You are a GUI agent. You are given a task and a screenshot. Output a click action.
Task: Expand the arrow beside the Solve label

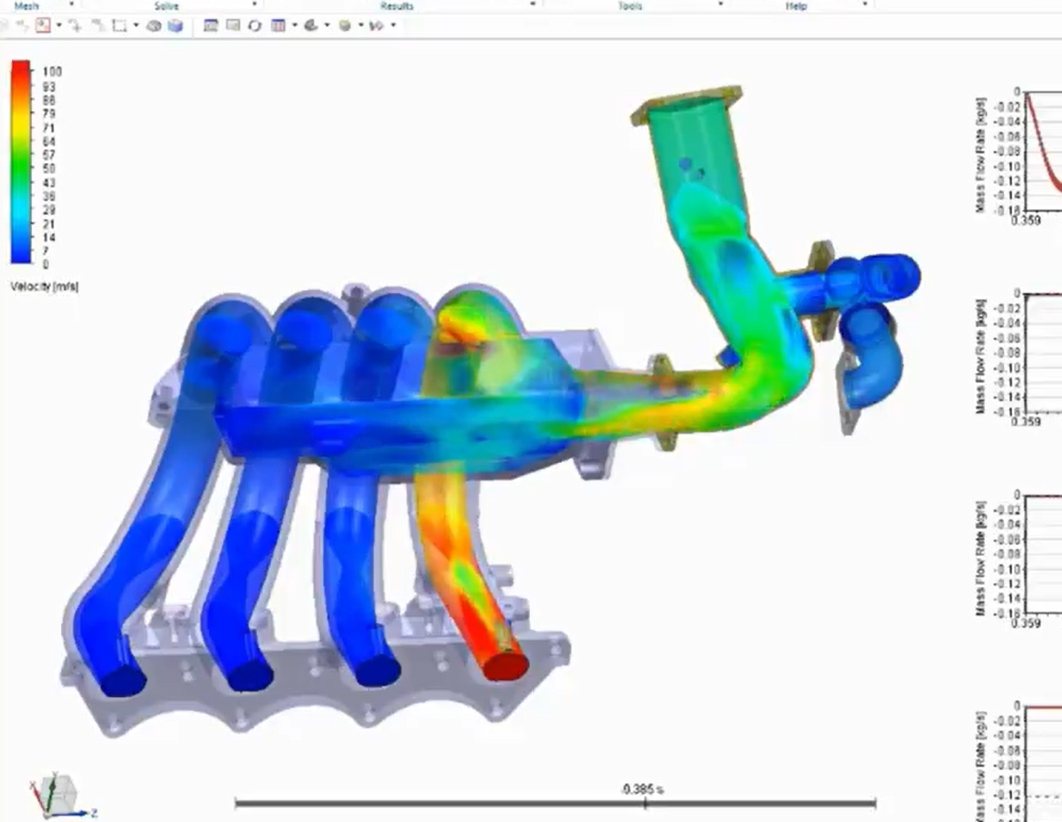(x=255, y=4)
